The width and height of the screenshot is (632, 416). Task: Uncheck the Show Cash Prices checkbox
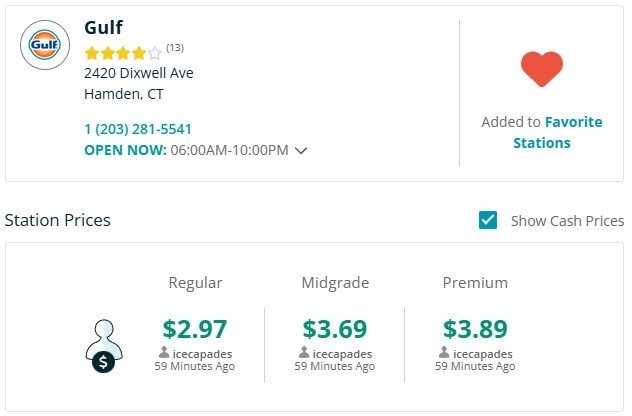488,220
